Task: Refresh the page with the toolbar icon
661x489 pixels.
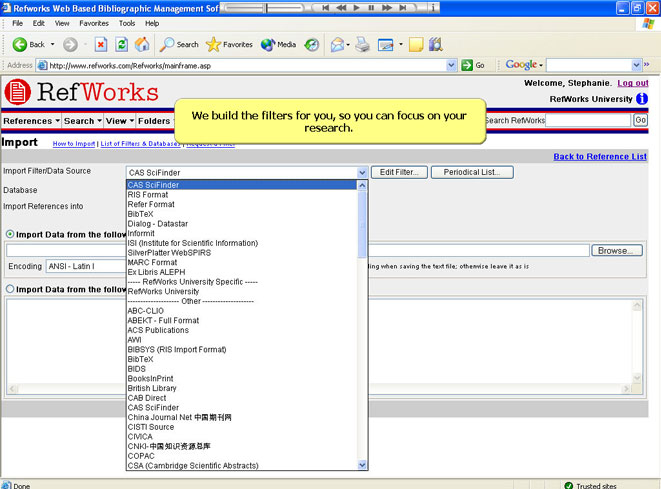Action: pyautogui.click(x=121, y=44)
